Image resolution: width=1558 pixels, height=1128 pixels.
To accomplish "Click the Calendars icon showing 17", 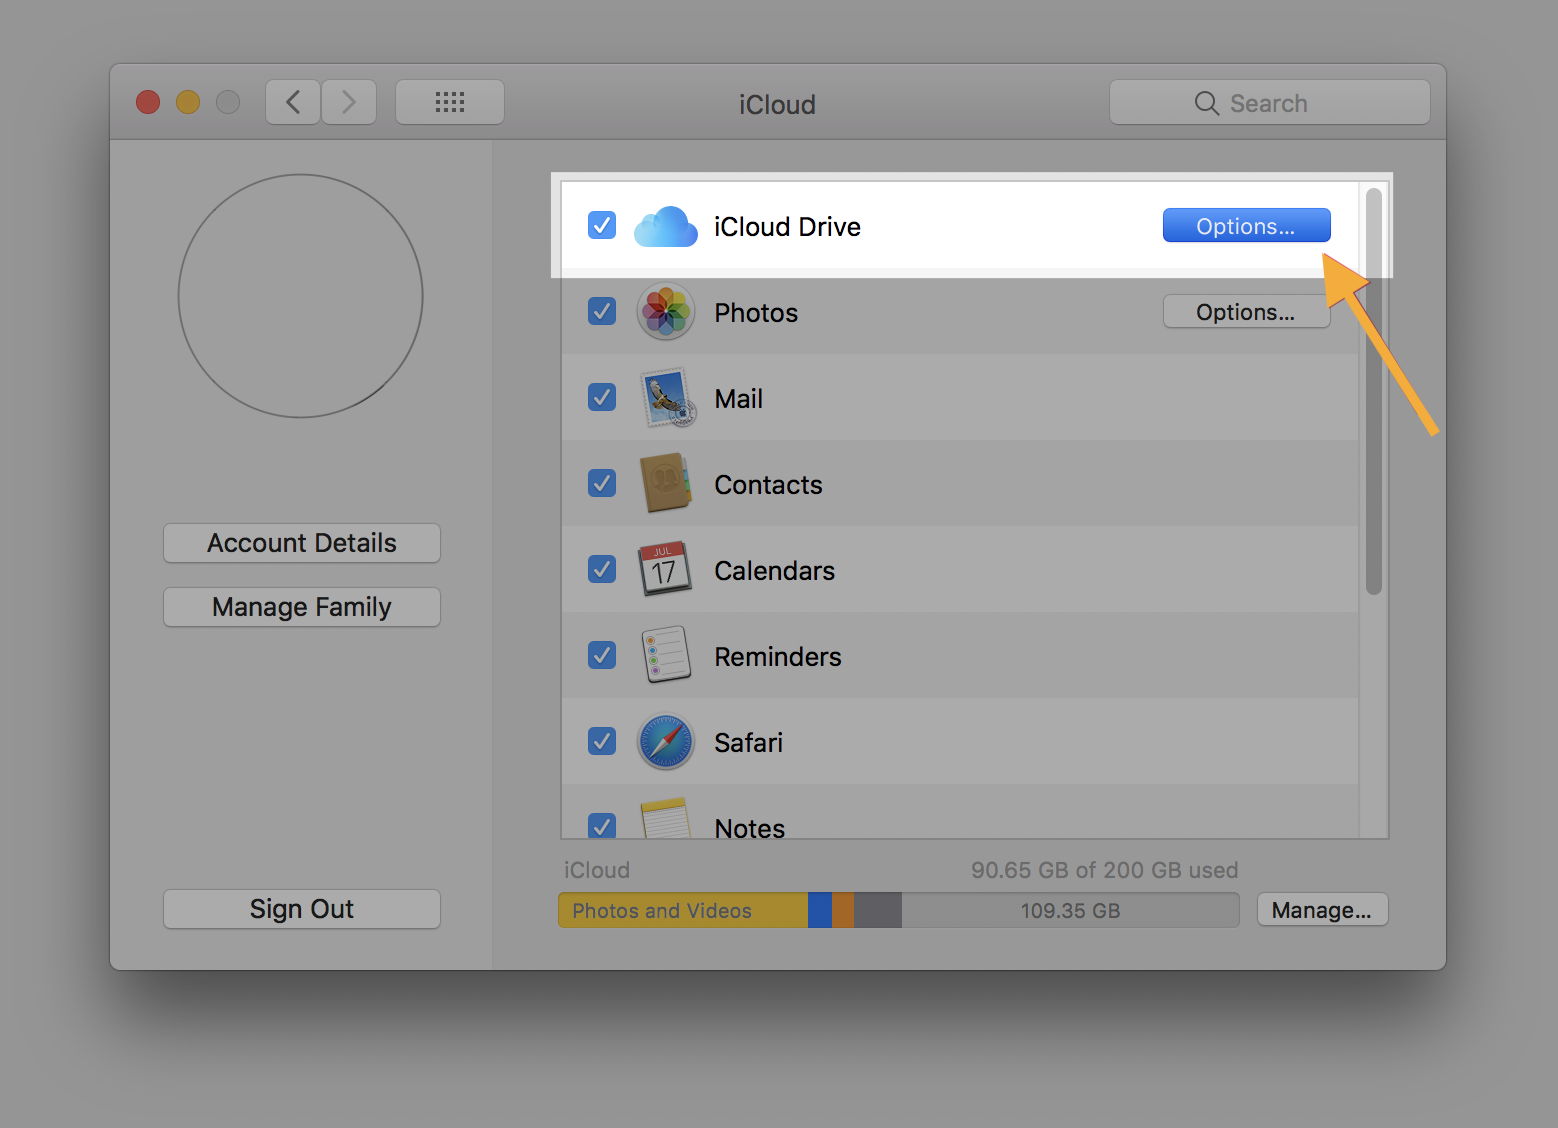I will 665,570.
